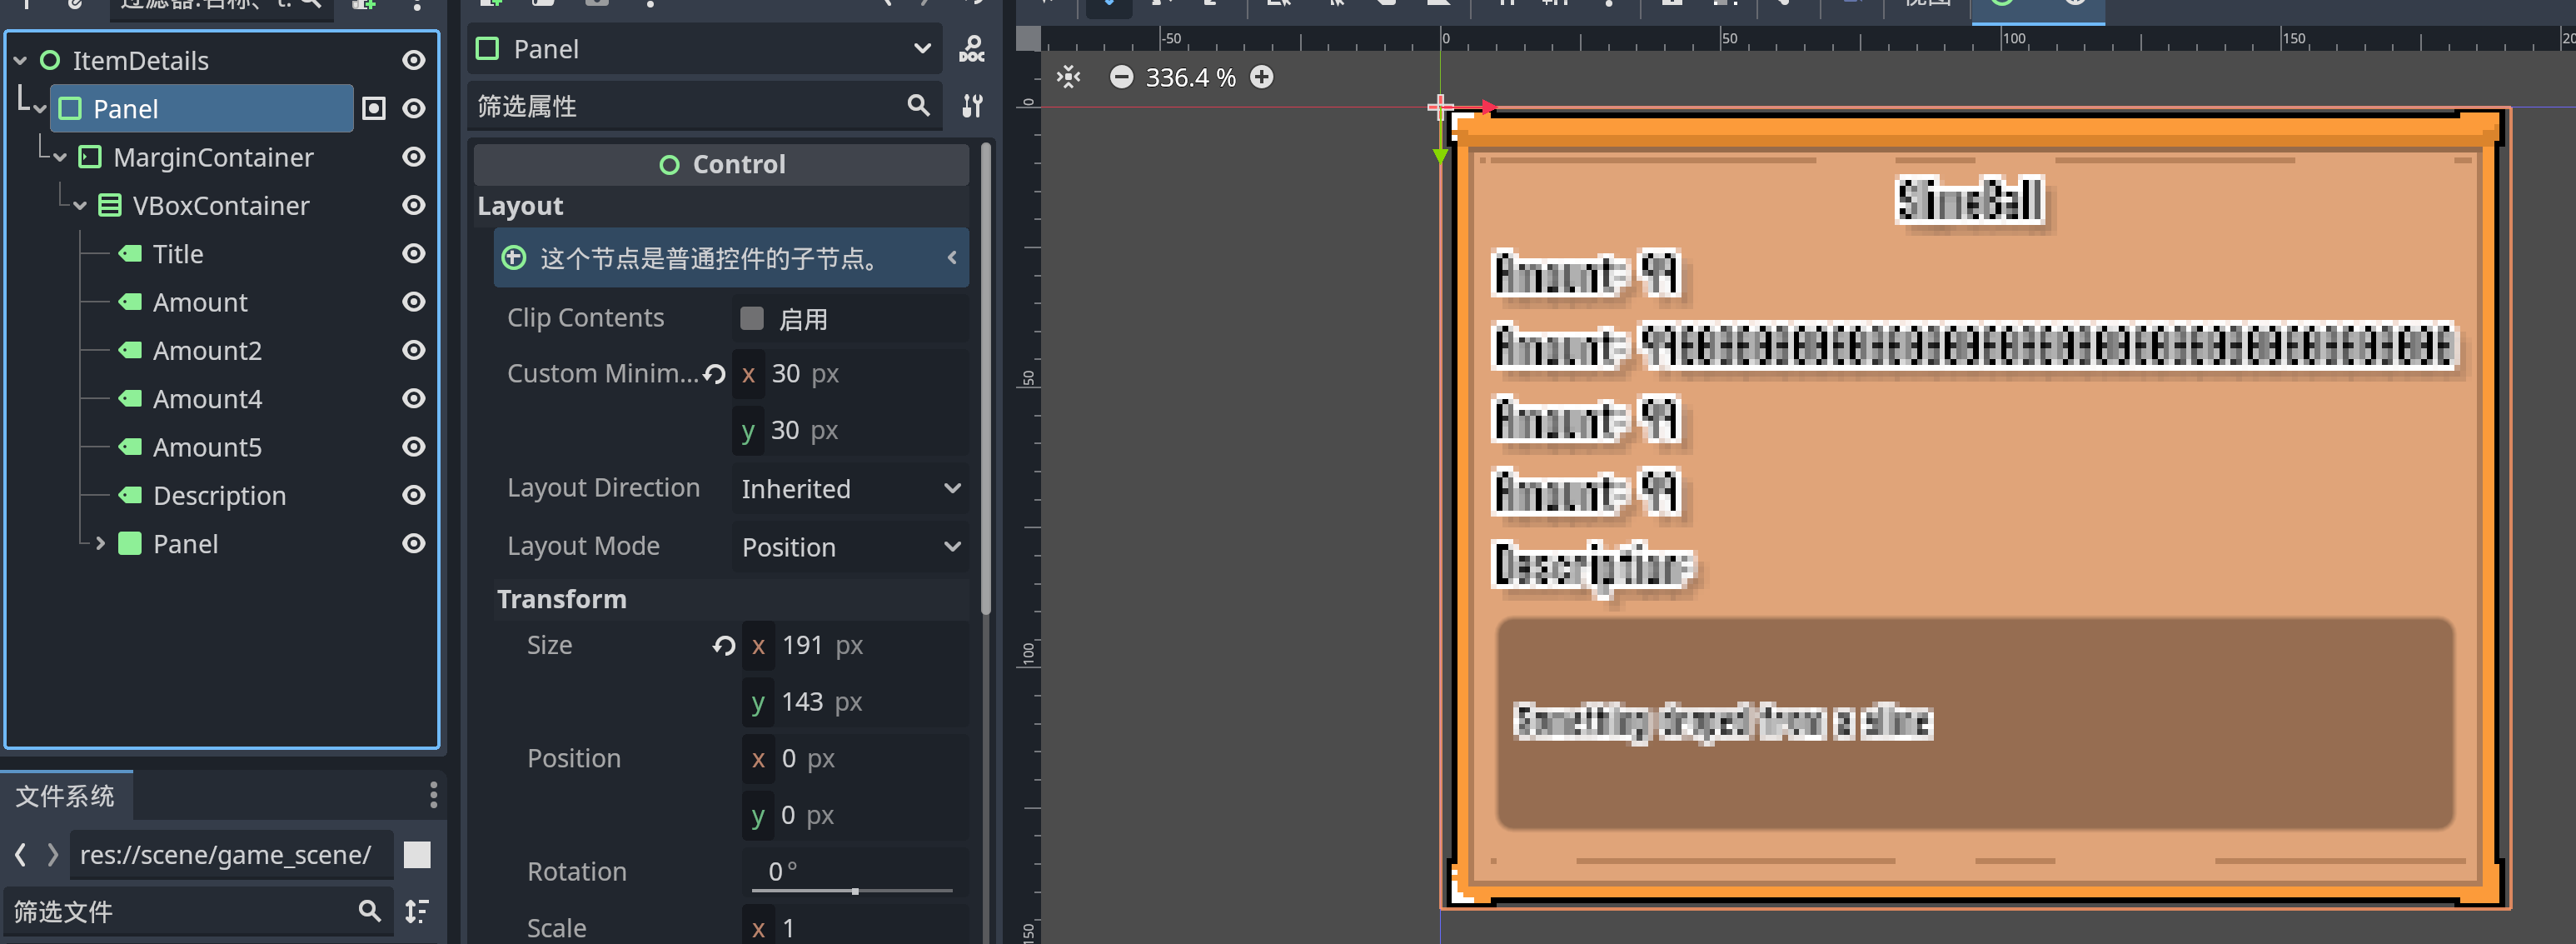Center the viewport view icon
Image resolution: width=2576 pixels, height=944 pixels.
click(x=1068, y=77)
